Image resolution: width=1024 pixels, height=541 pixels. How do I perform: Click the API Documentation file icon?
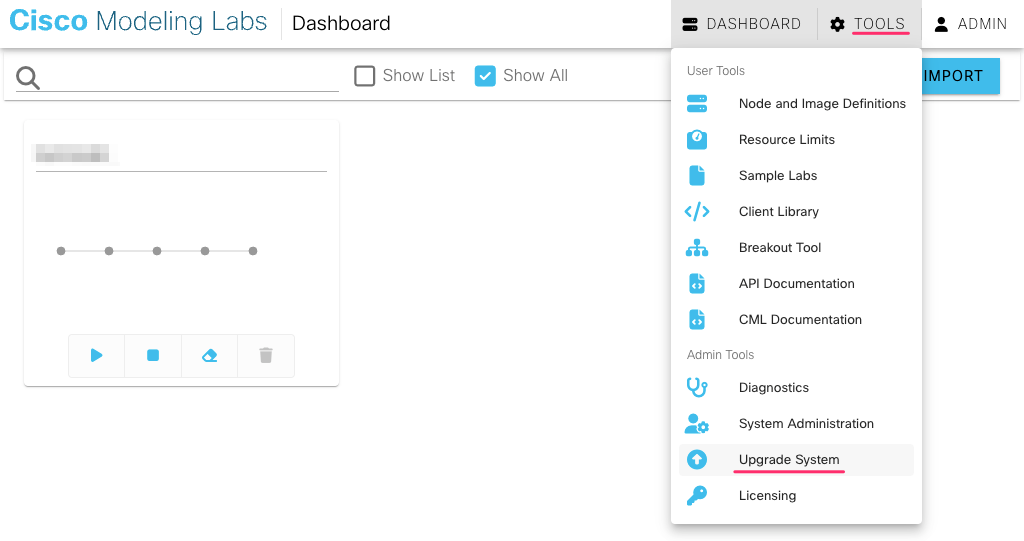697,284
